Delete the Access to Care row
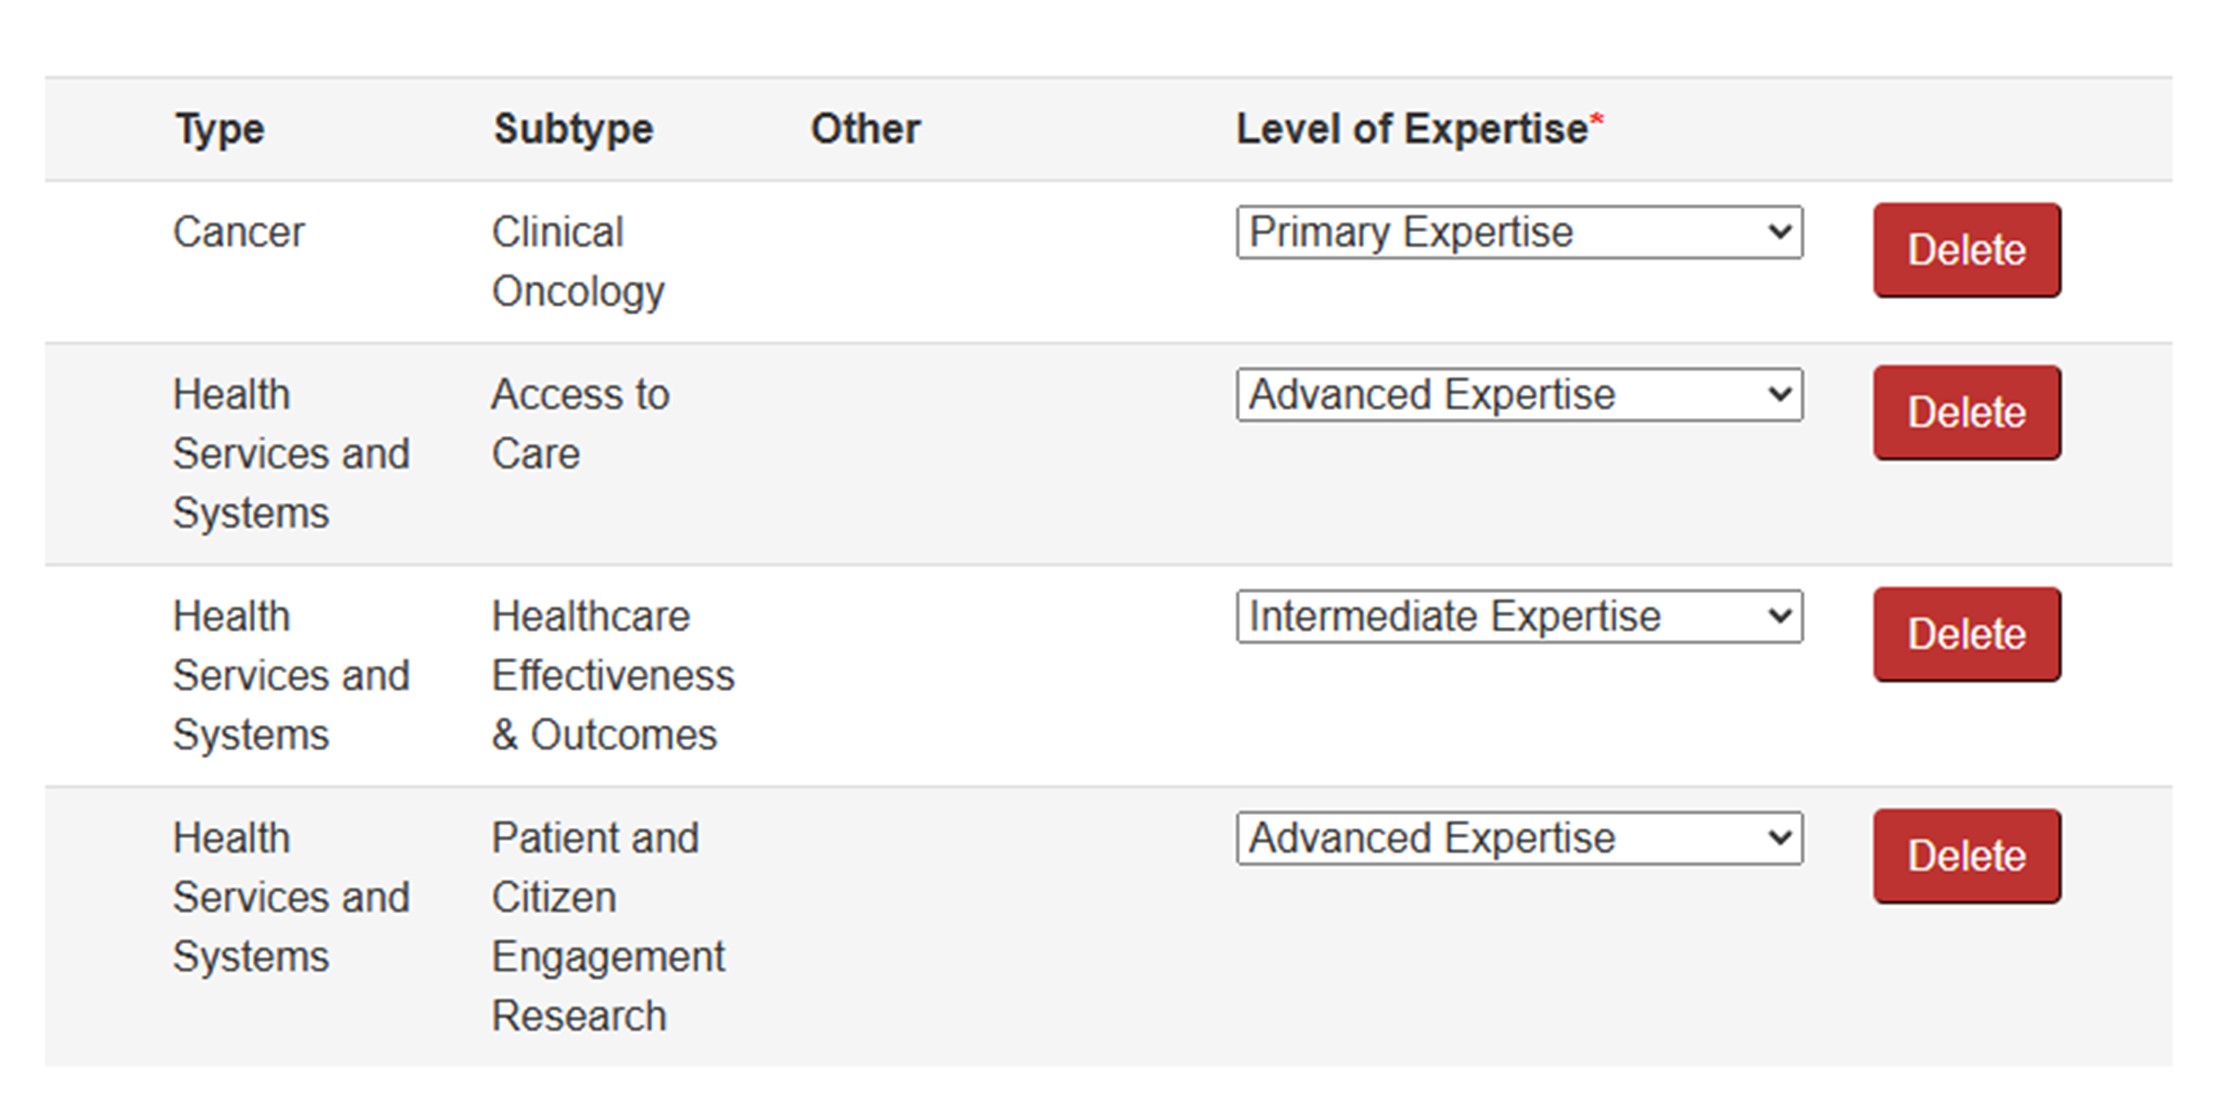Screen dimensions: 2232x1104 point(1966,413)
